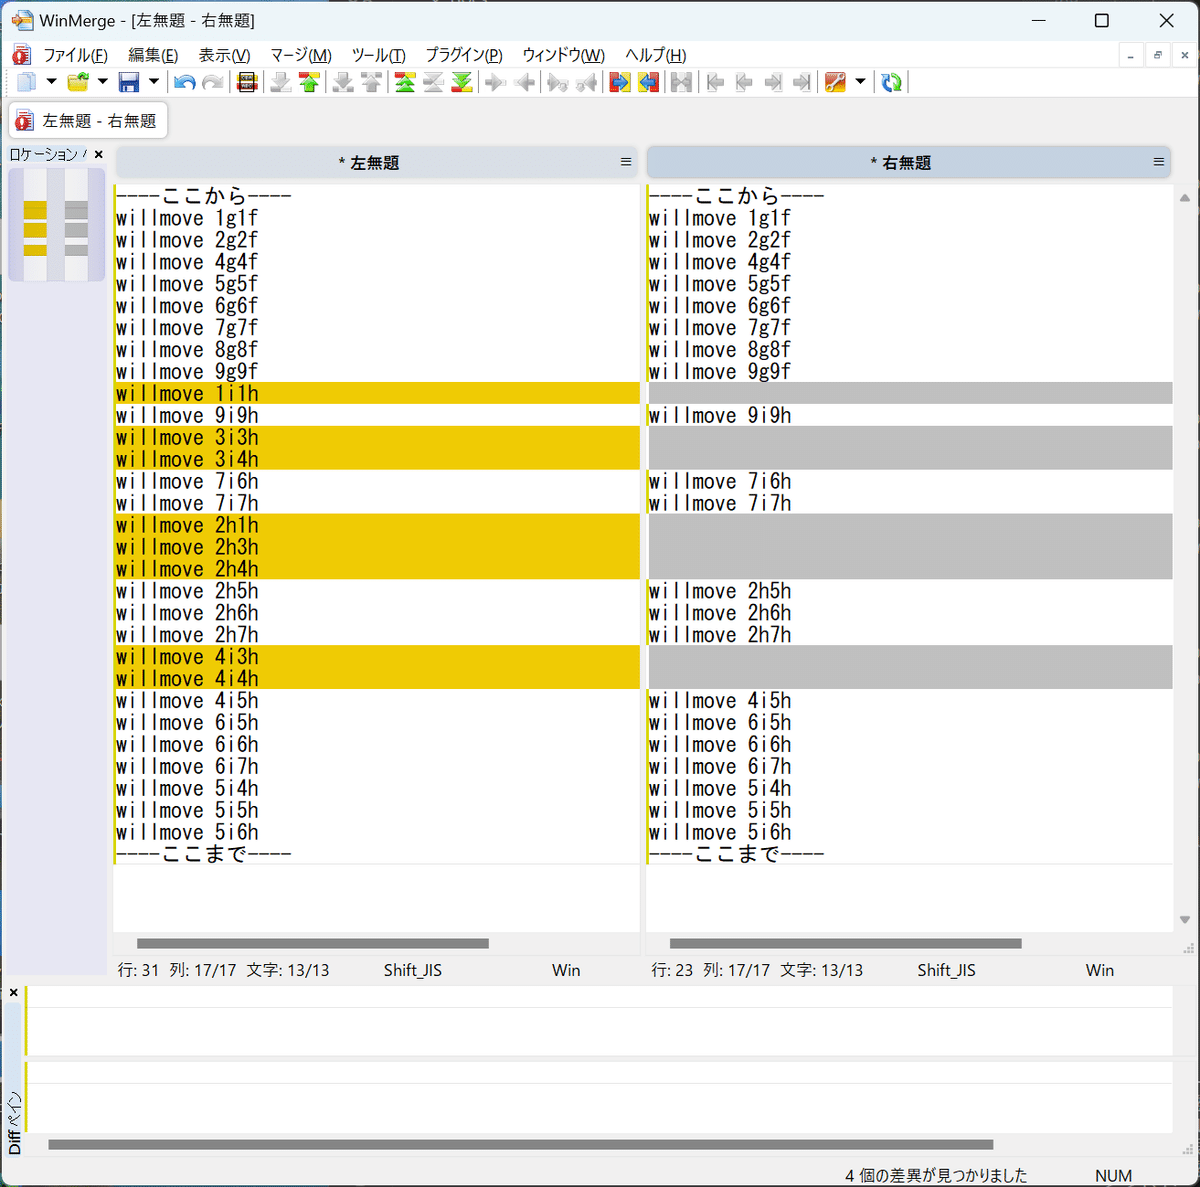Copy all differences to the right
Image resolution: width=1200 pixels, height=1187 pixels.
pyautogui.click(x=620, y=82)
